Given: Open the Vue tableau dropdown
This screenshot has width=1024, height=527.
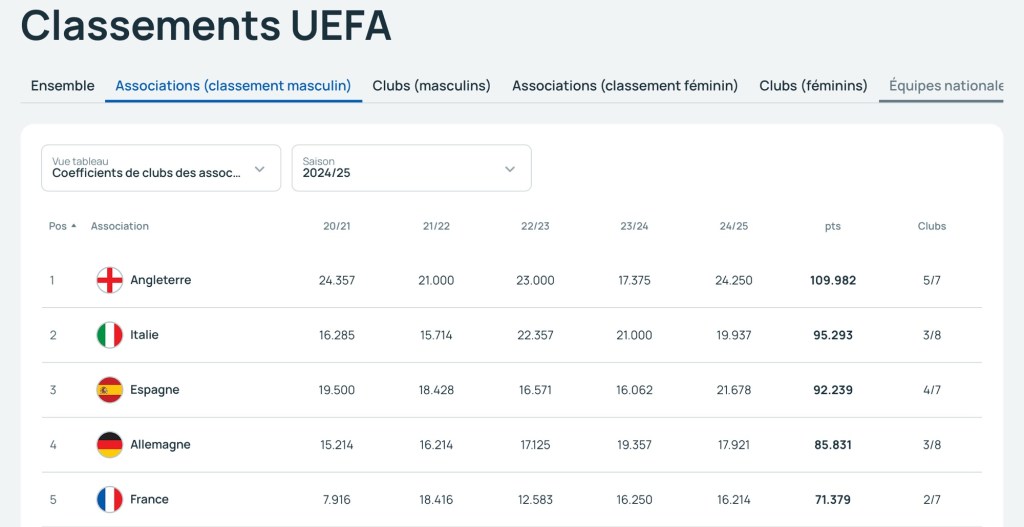Looking at the screenshot, I should click(160, 168).
